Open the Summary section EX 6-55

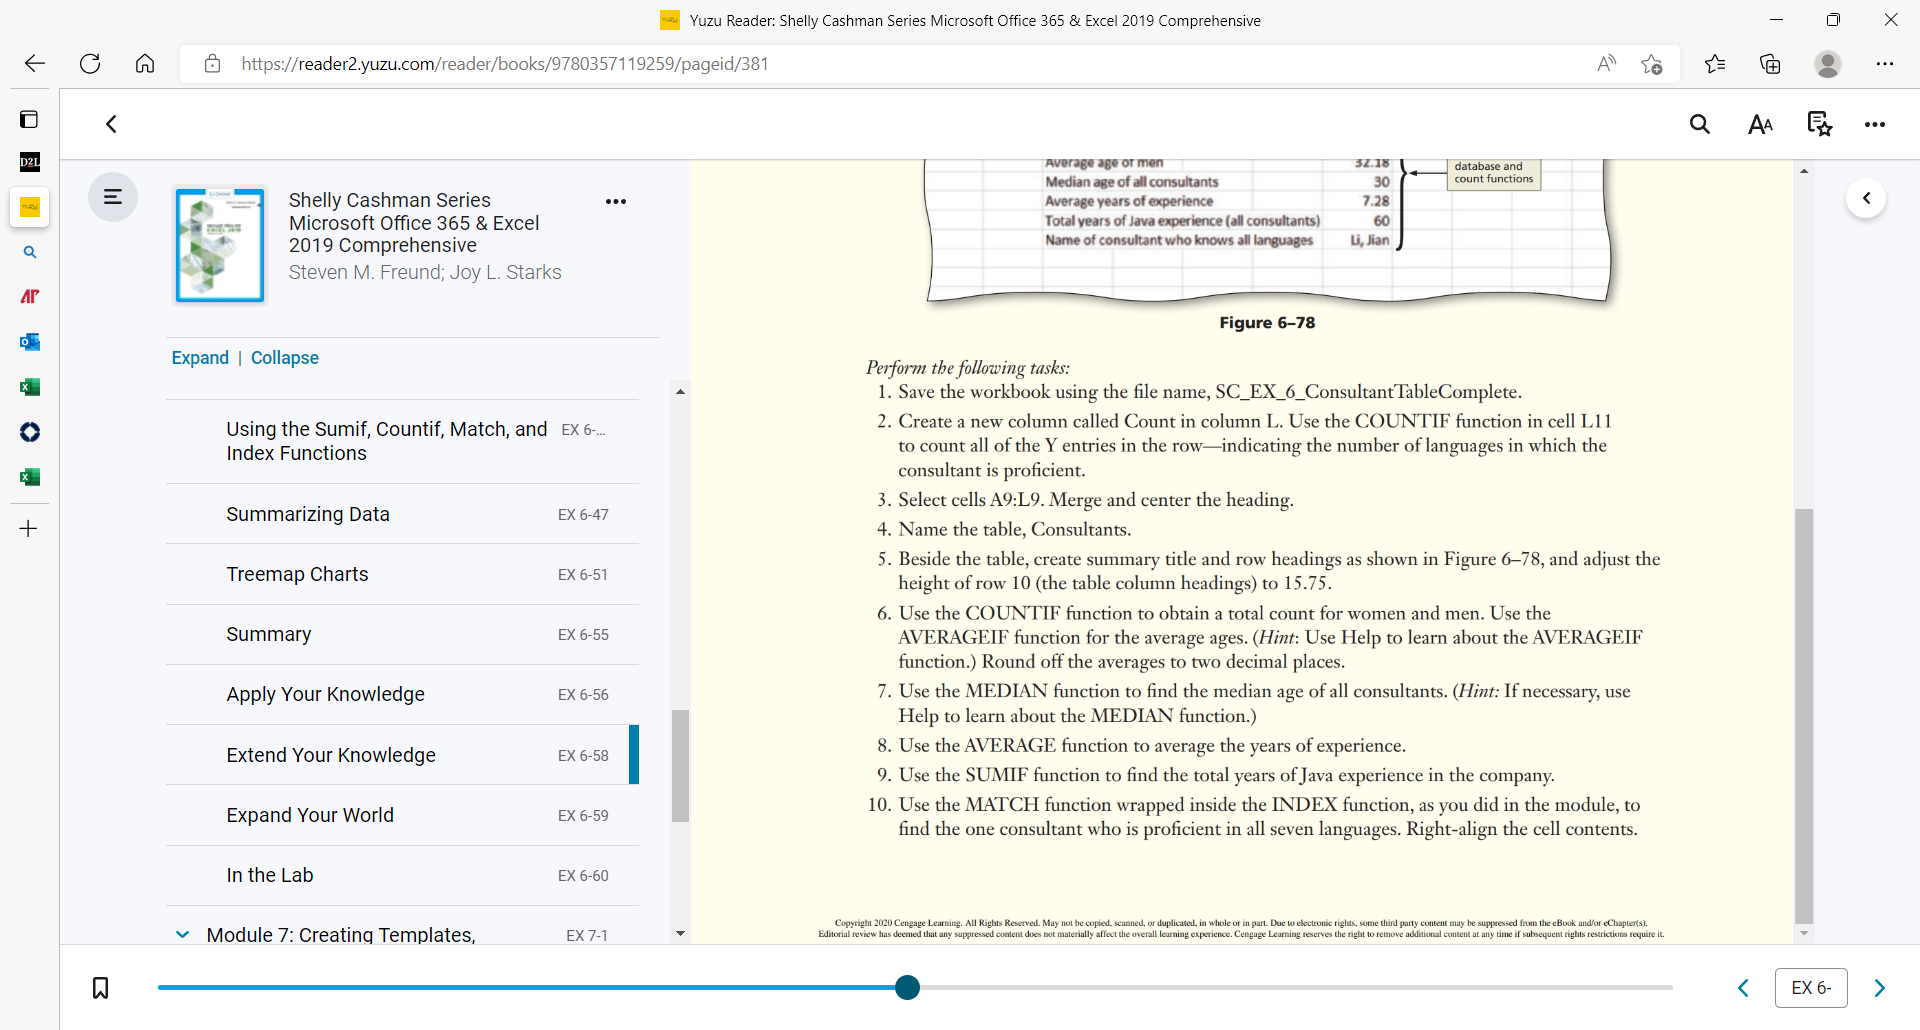pos(402,634)
